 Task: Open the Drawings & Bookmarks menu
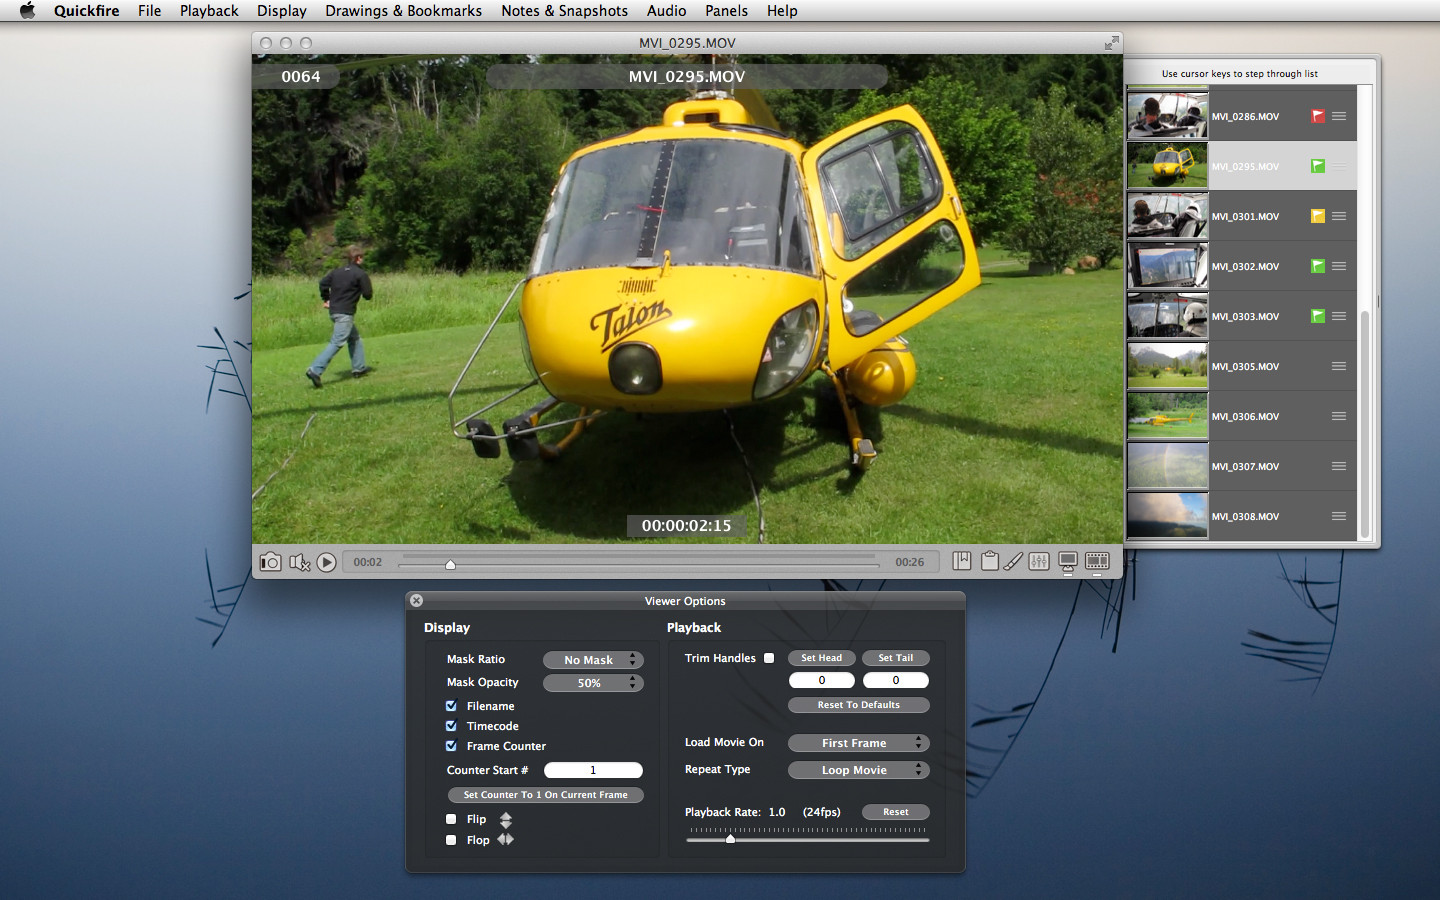pos(403,11)
